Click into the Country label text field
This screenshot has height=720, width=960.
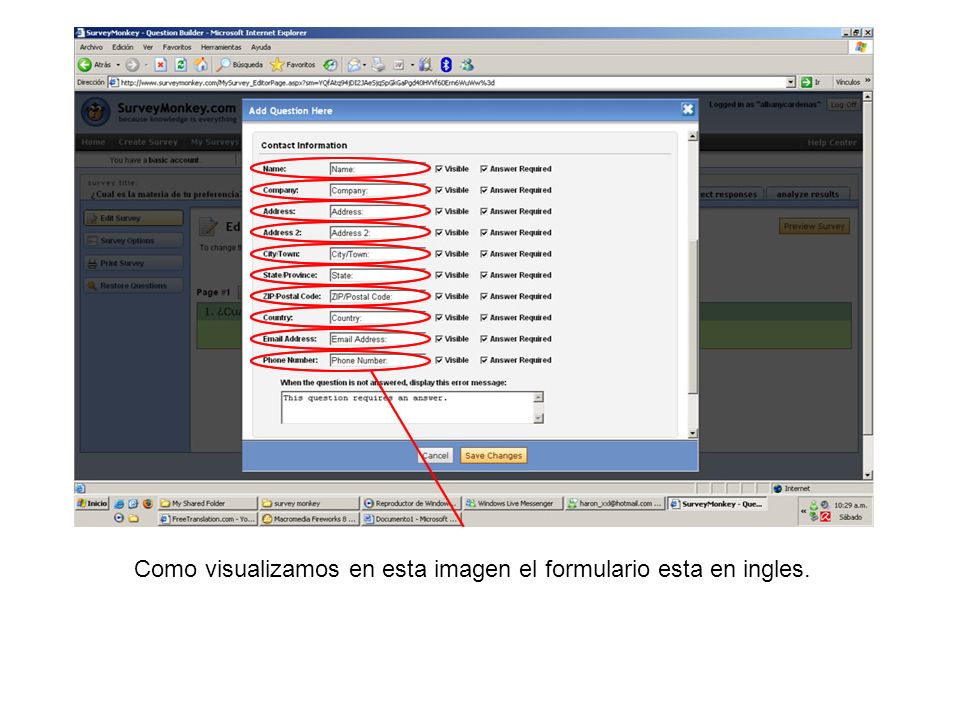click(378, 318)
